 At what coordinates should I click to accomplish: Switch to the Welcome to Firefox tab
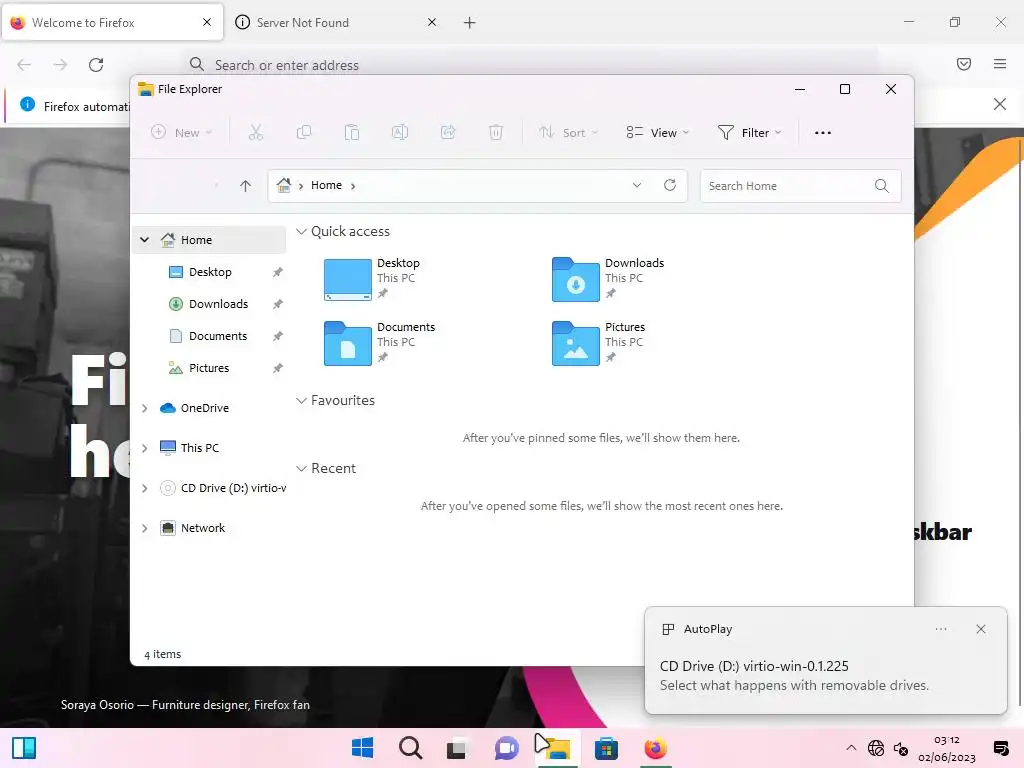(112, 22)
